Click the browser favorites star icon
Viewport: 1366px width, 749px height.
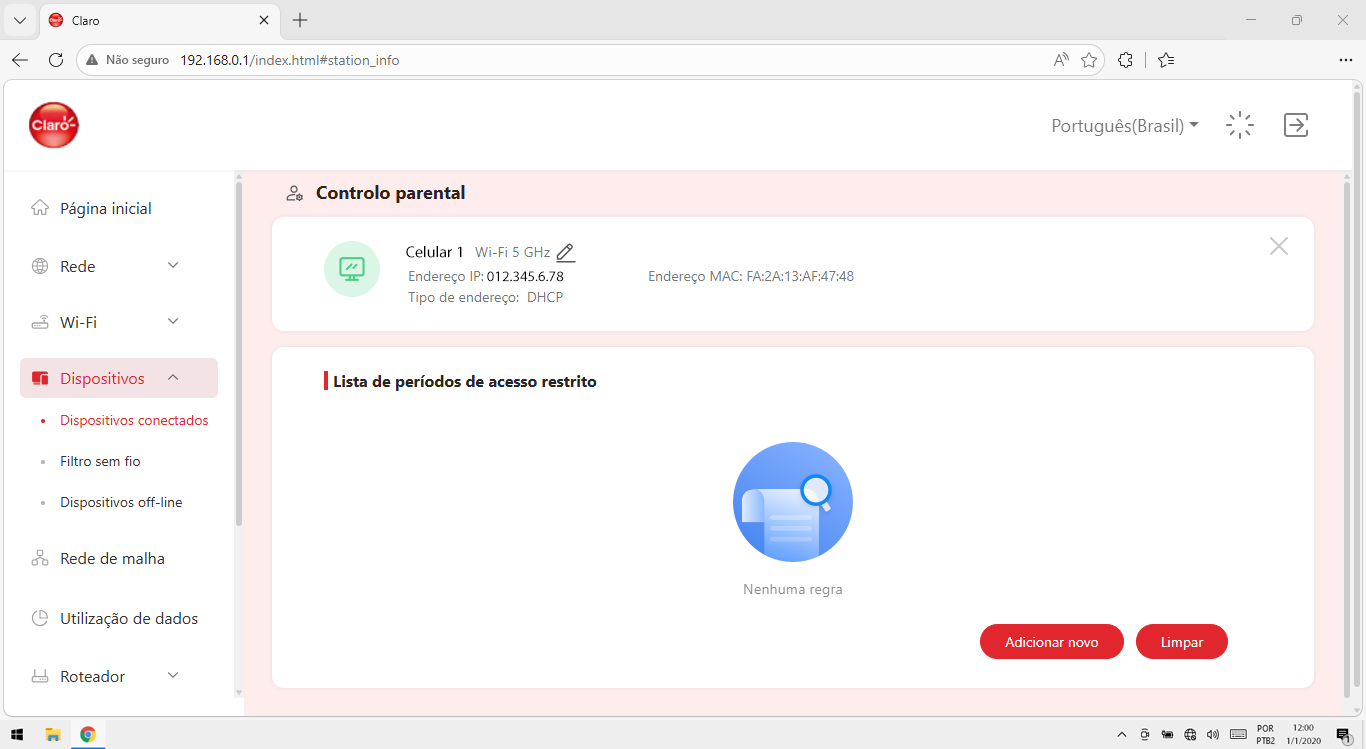click(x=1089, y=60)
